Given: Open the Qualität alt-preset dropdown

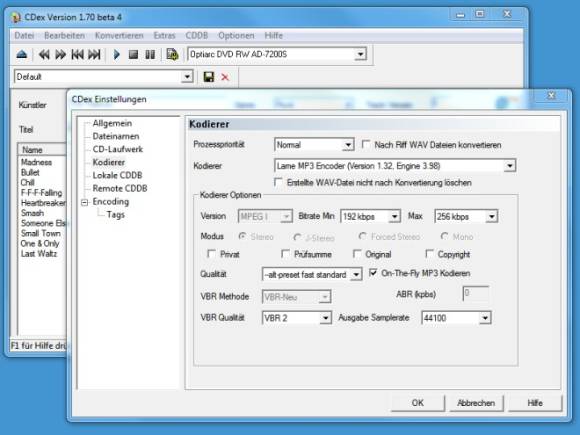Looking at the screenshot, I should coord(356,274).
